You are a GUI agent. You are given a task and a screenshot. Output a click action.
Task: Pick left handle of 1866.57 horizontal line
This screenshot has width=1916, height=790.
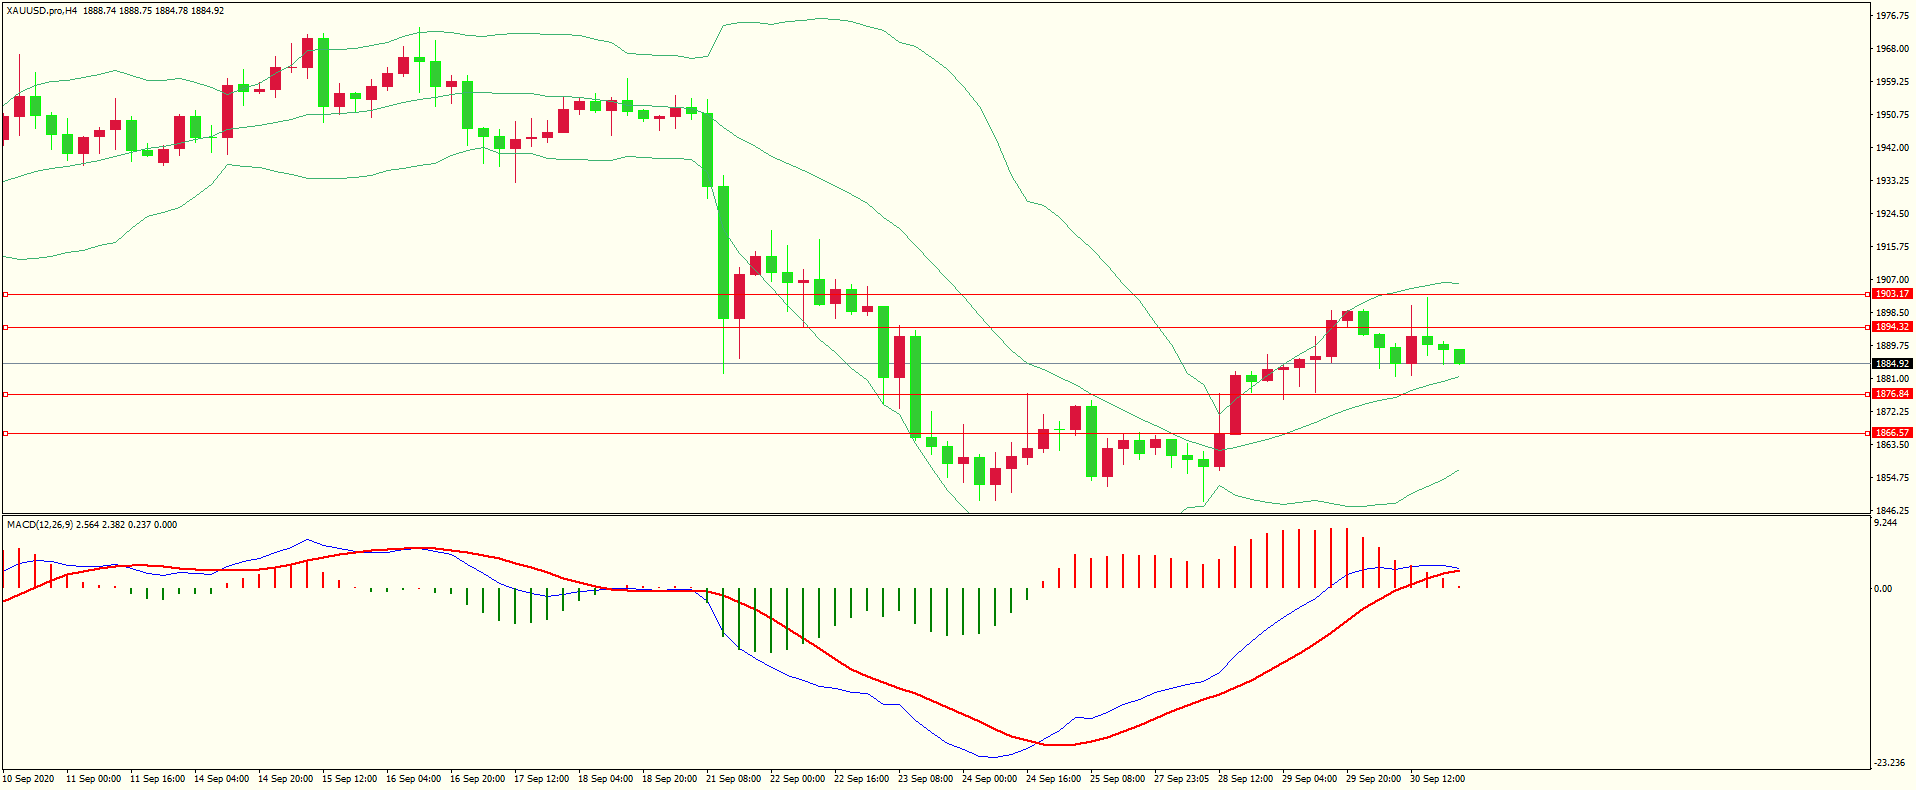pos(5,433)
